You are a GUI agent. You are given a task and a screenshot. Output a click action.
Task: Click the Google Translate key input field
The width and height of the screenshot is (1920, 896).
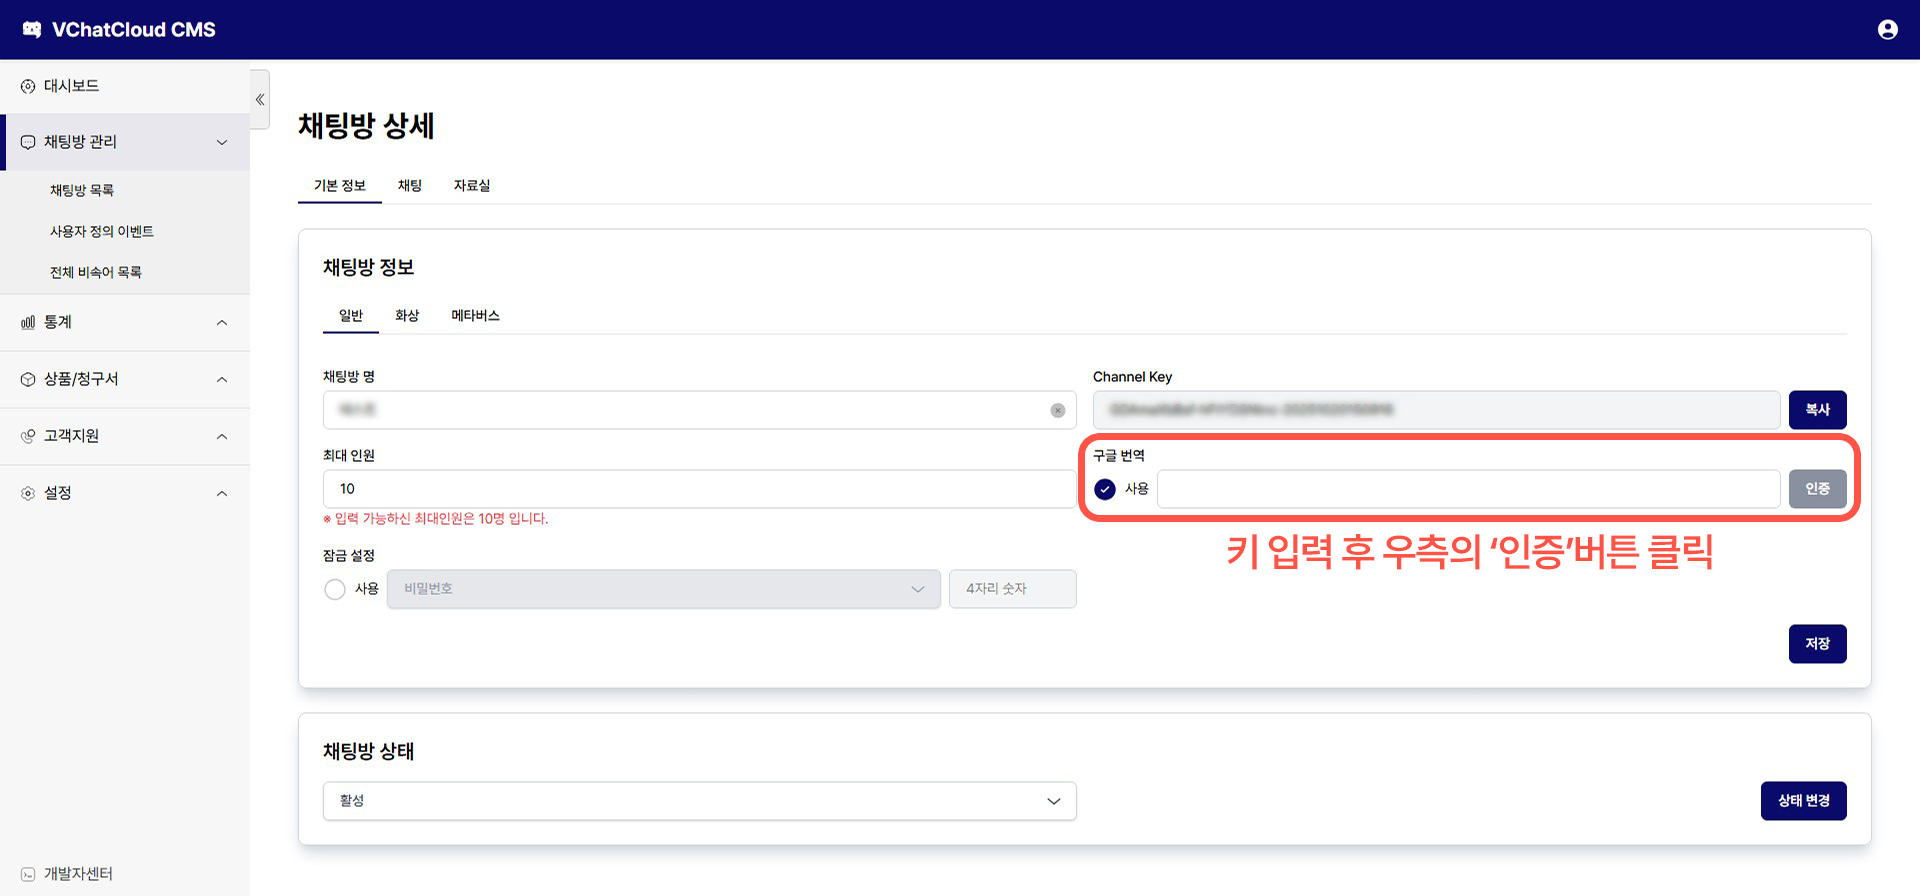(1467, 489)
